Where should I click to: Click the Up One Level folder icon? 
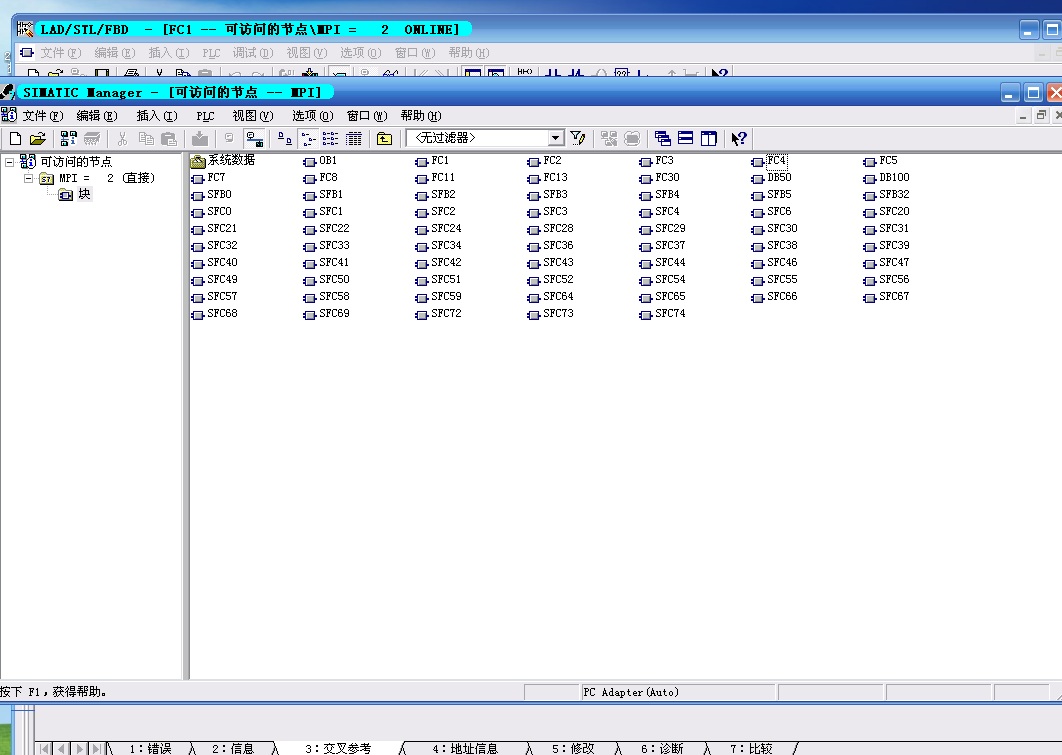[384, 139]
